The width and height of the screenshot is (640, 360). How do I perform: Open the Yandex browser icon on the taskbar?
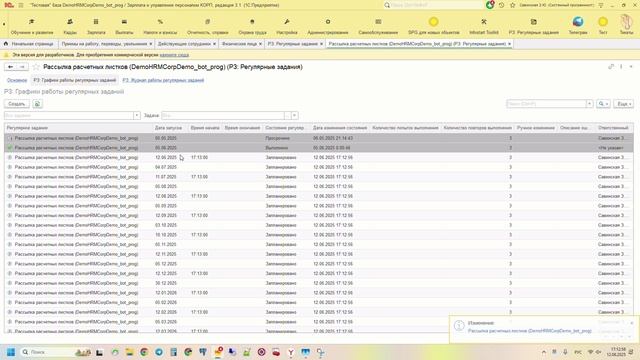(291, 352)
